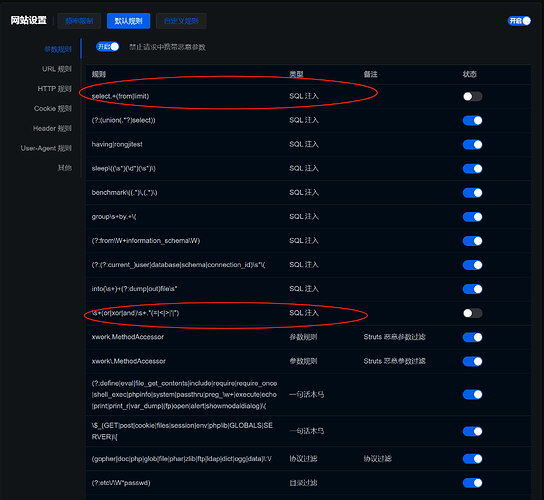Select the 默认规则 tab
The image size is (544, 500).
[128, 21]
